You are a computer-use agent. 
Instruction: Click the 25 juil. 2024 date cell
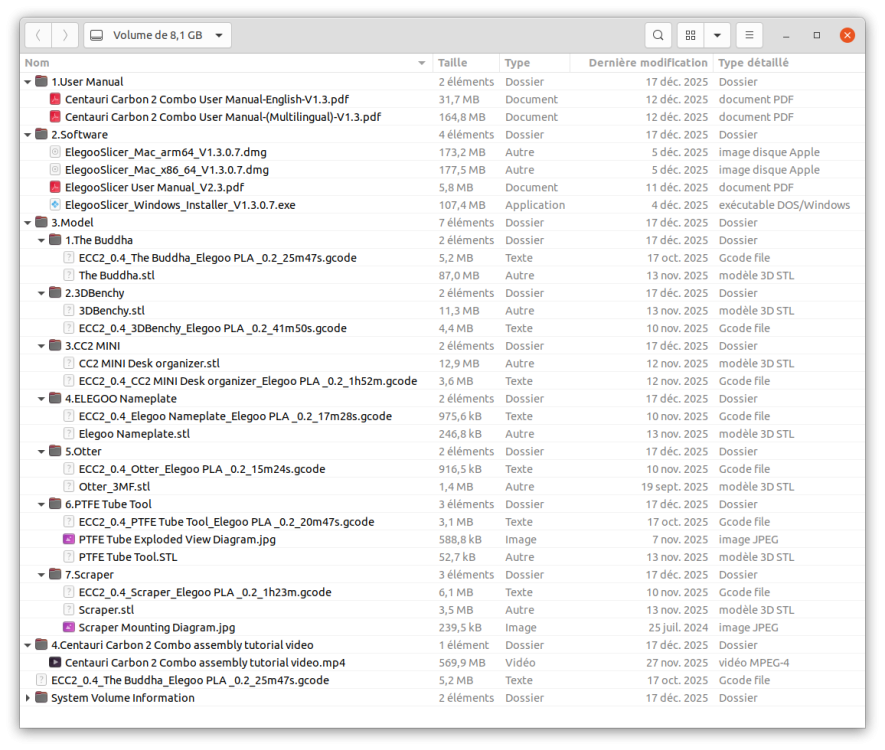(x=678, y=627)
